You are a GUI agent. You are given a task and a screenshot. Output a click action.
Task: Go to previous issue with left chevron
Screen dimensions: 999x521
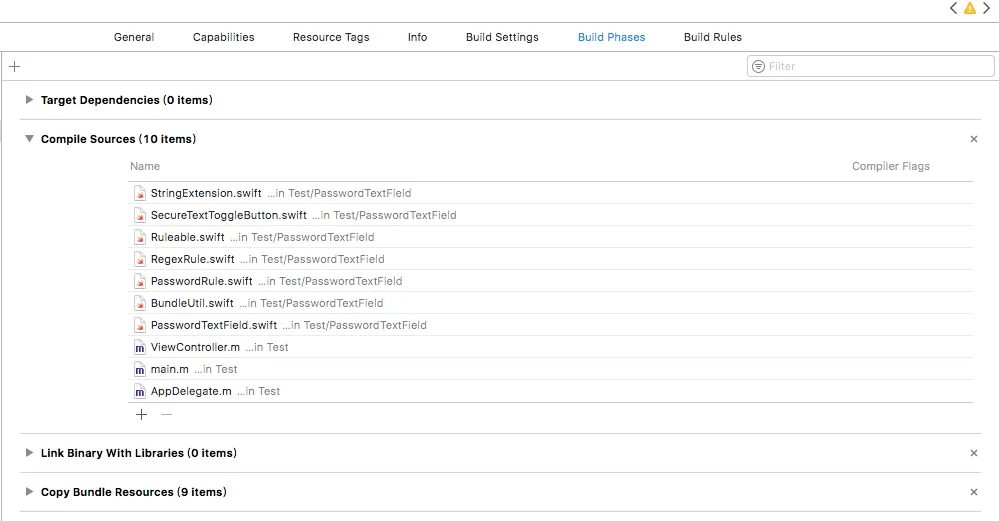(x=953, y=8)
